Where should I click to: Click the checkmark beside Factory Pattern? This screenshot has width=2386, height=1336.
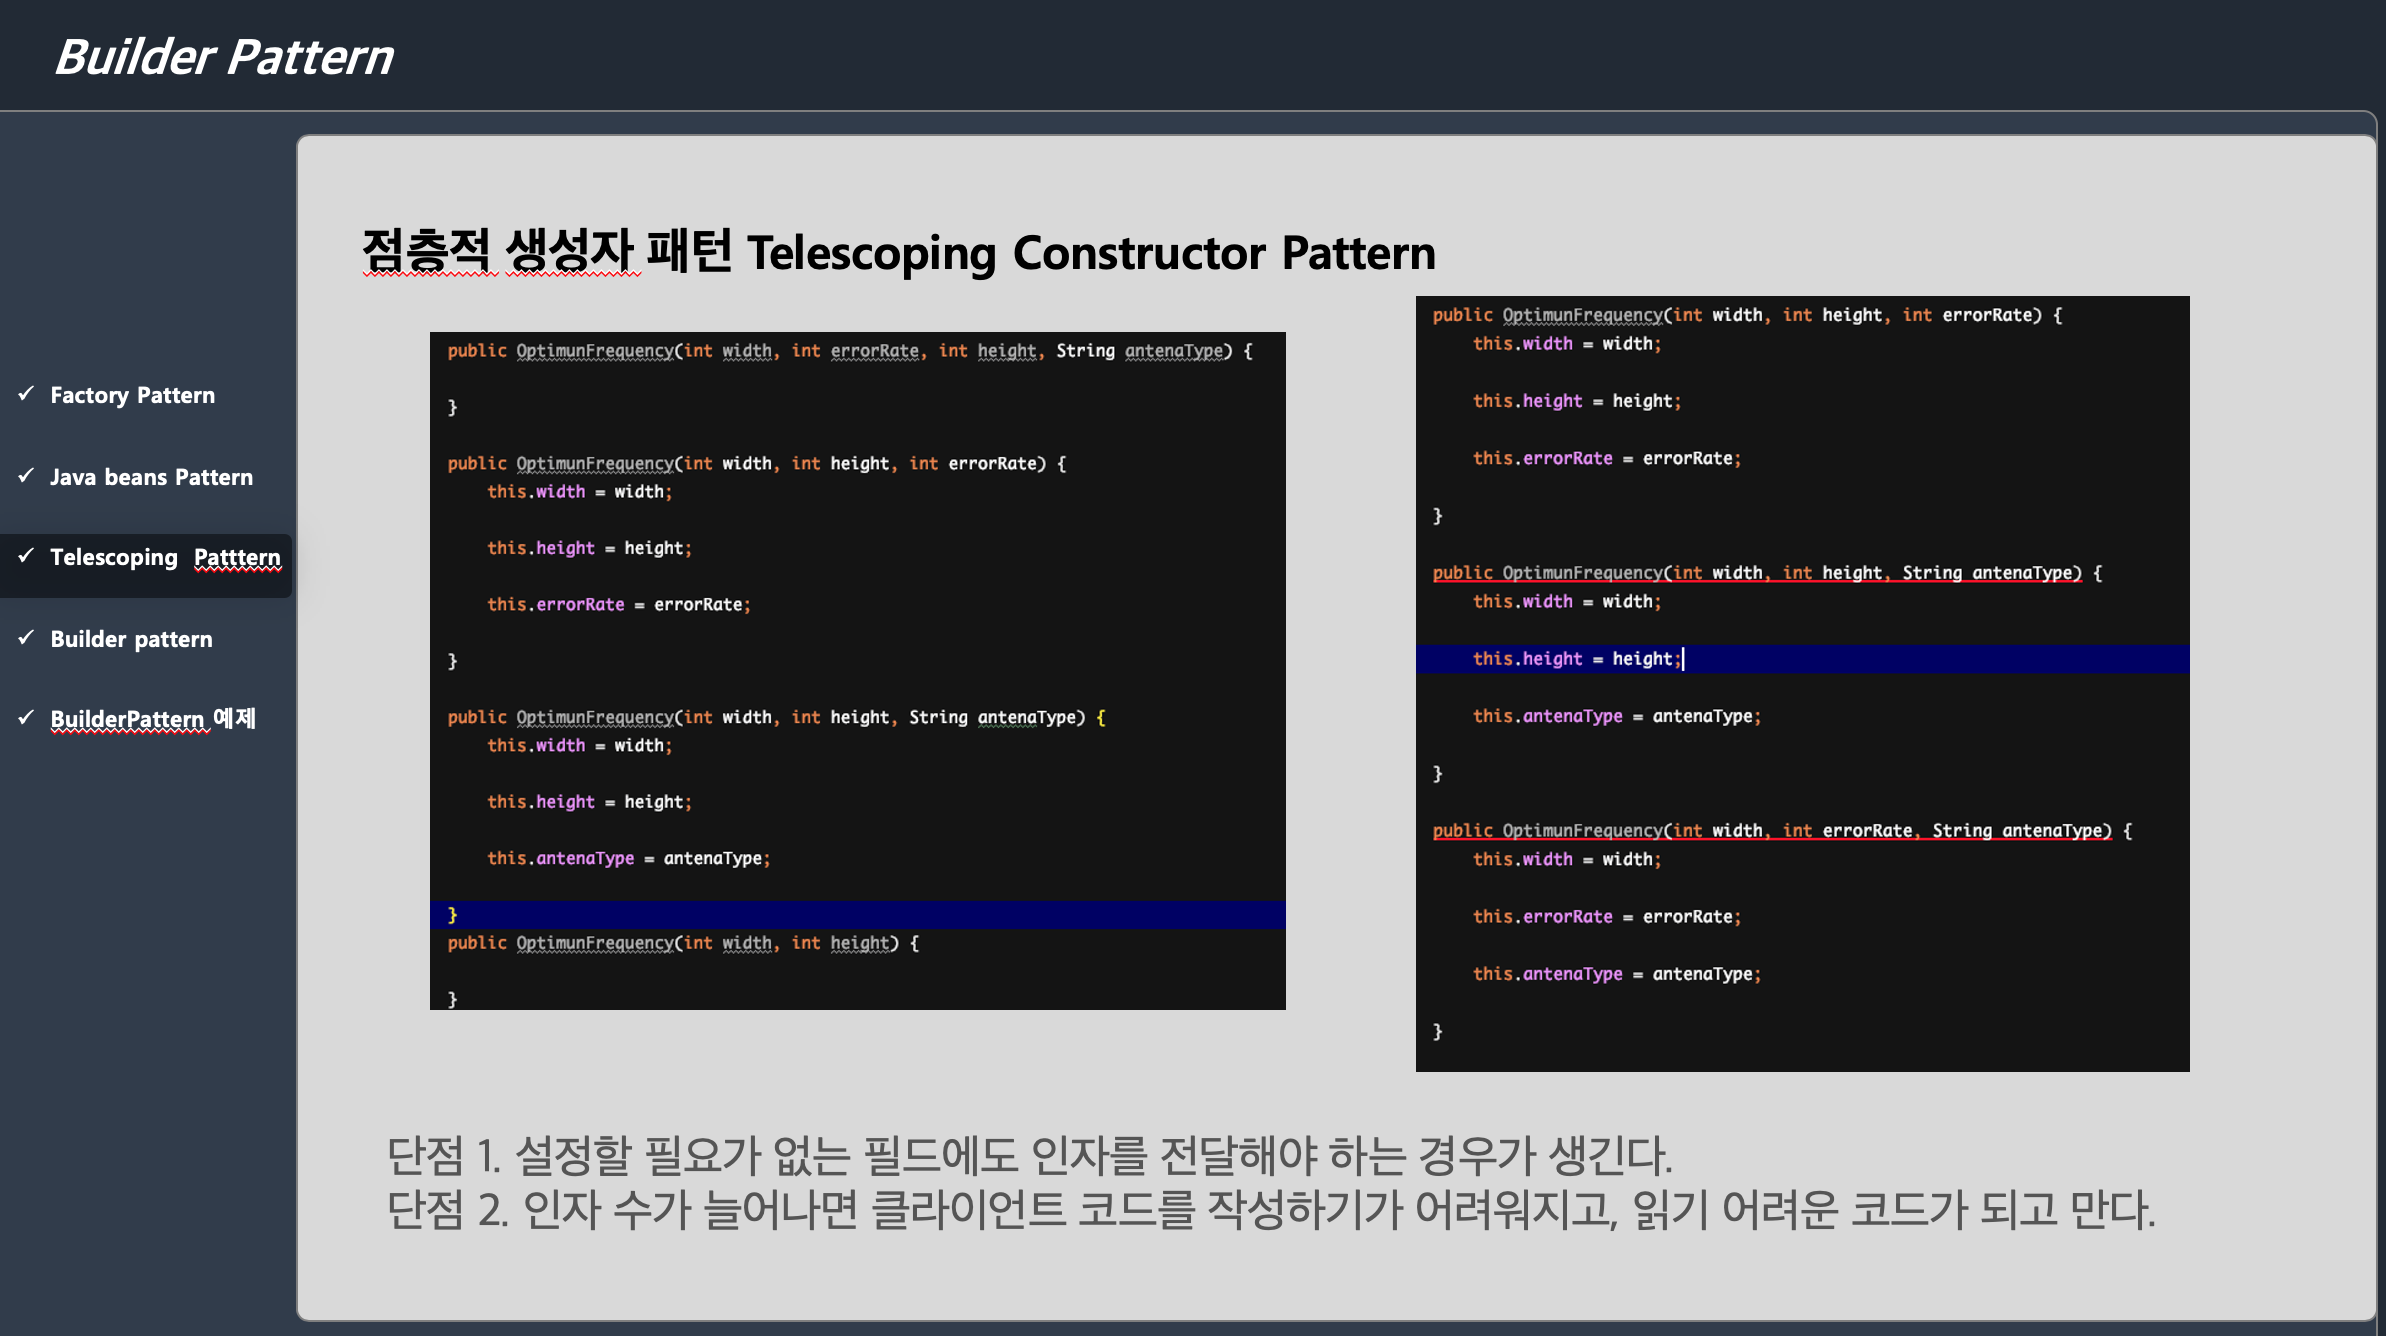coord(26,394)
